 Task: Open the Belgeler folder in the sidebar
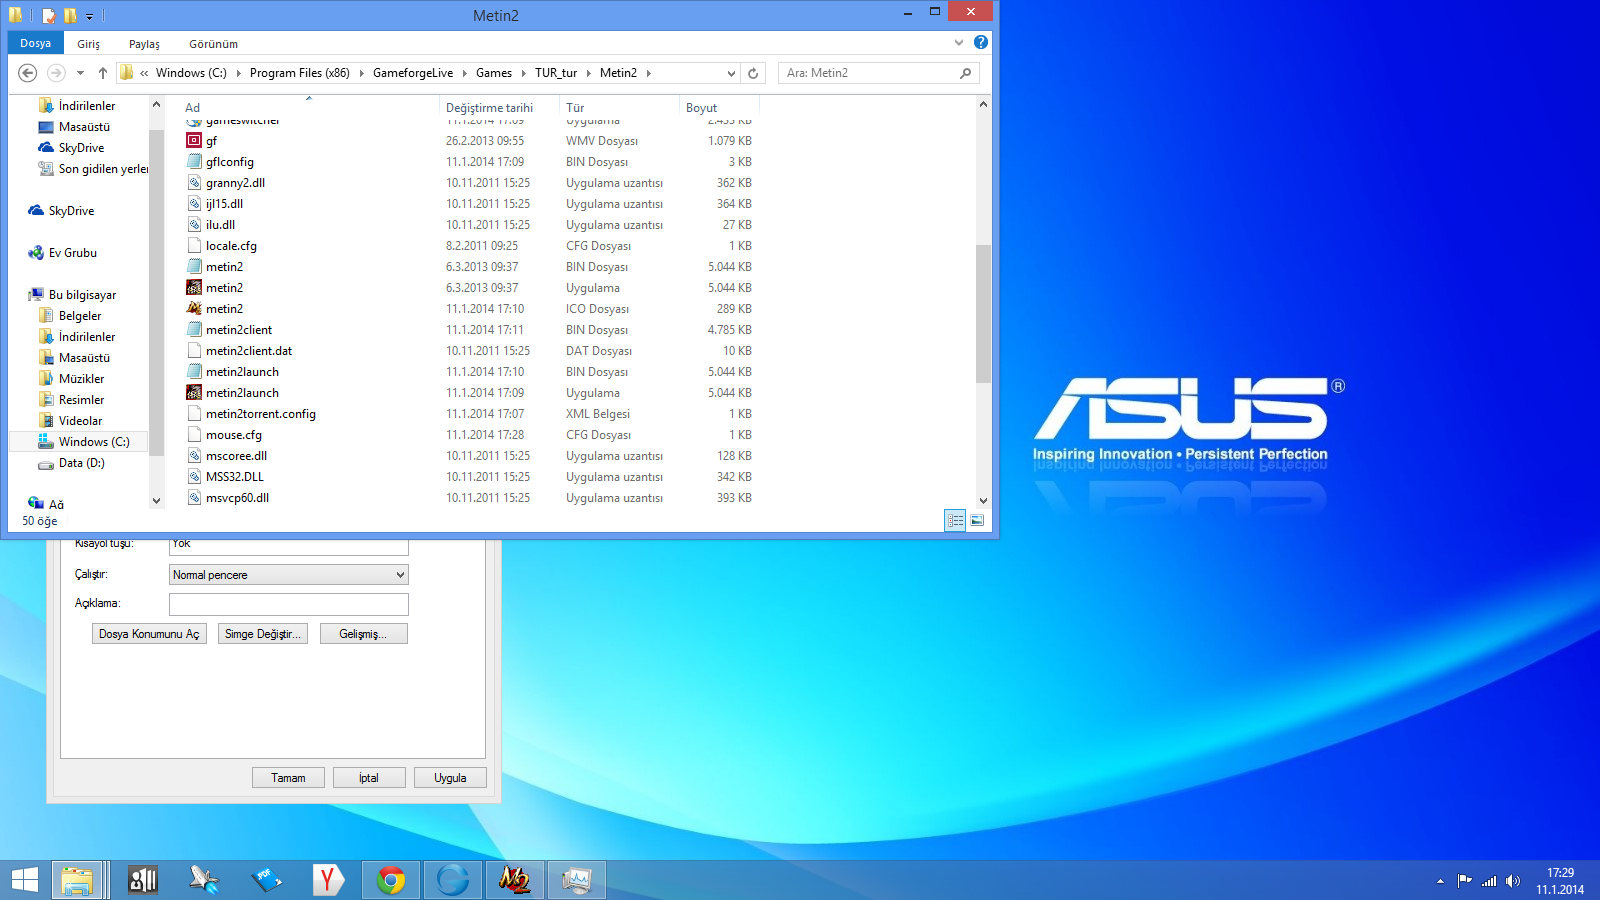coord(80,316)
